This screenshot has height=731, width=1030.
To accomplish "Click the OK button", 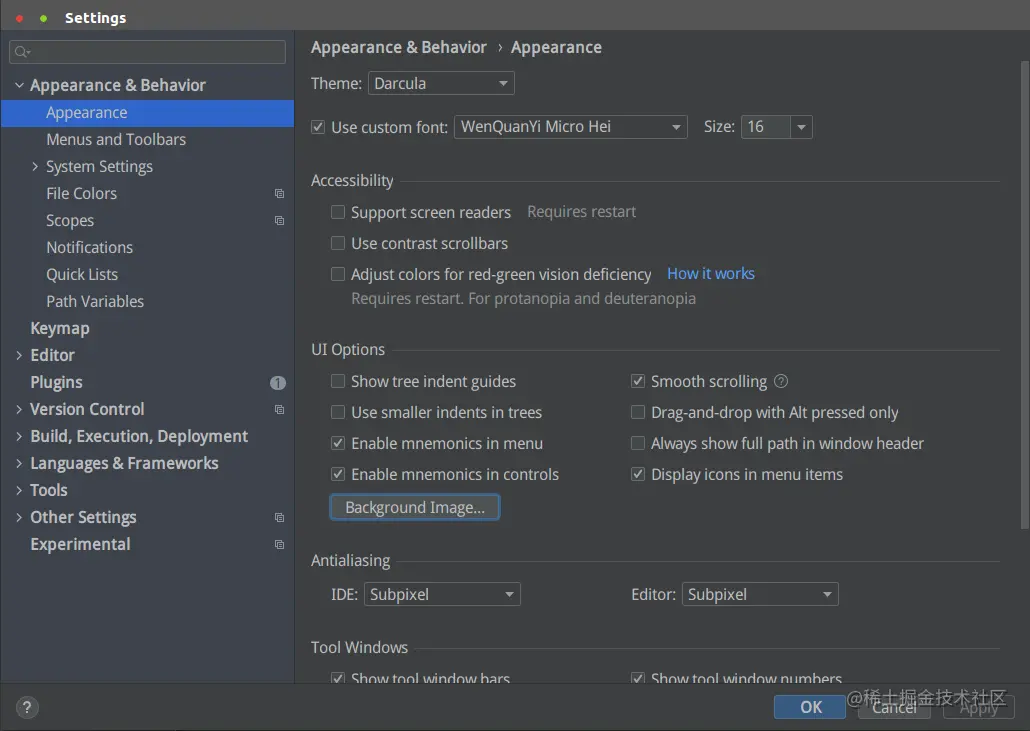I will (x=810, y=707).
